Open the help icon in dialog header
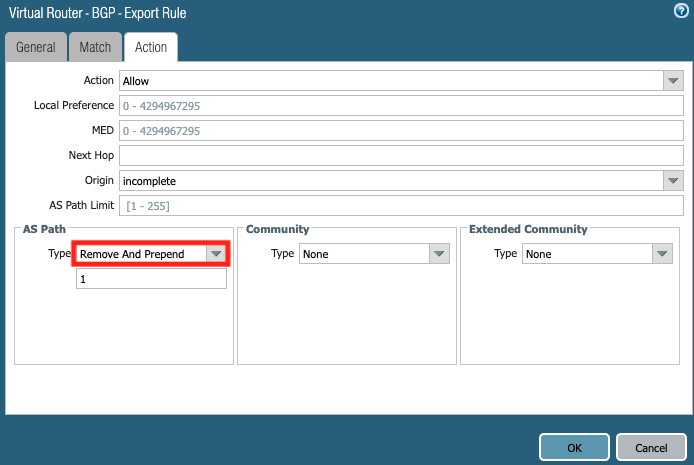 tap(681, 11)
